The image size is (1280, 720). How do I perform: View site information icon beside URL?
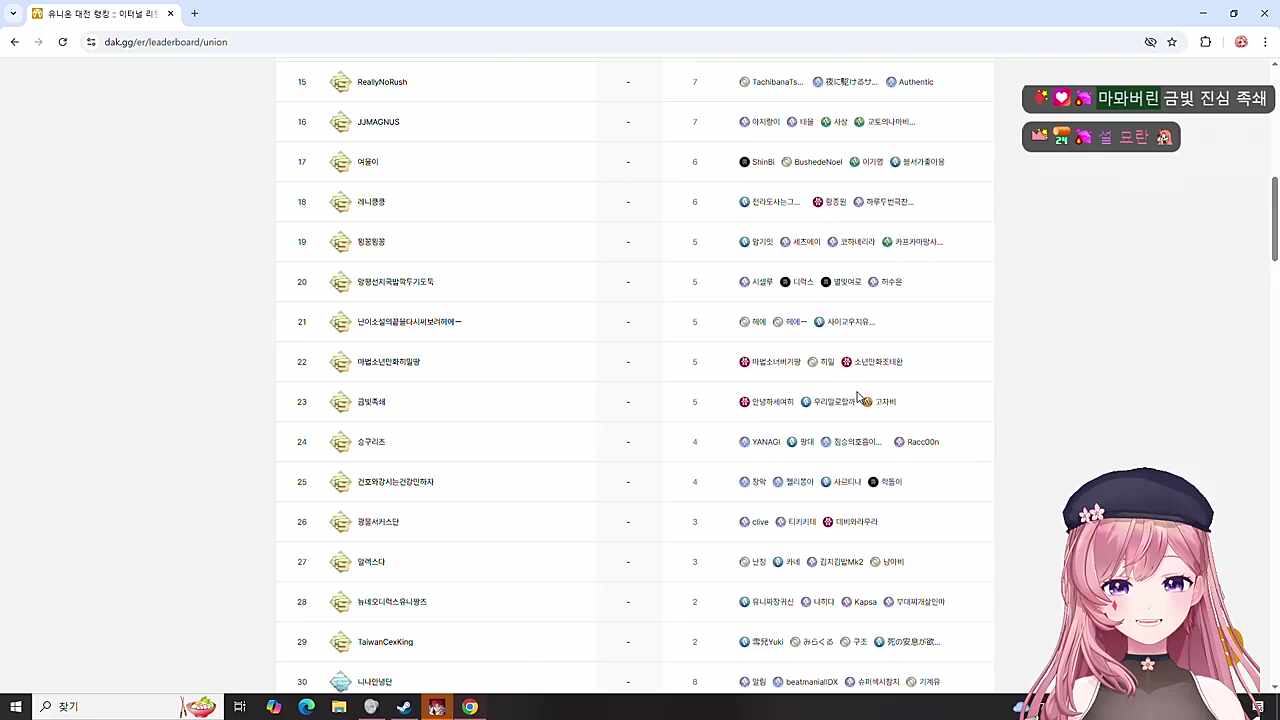point(91,42)
